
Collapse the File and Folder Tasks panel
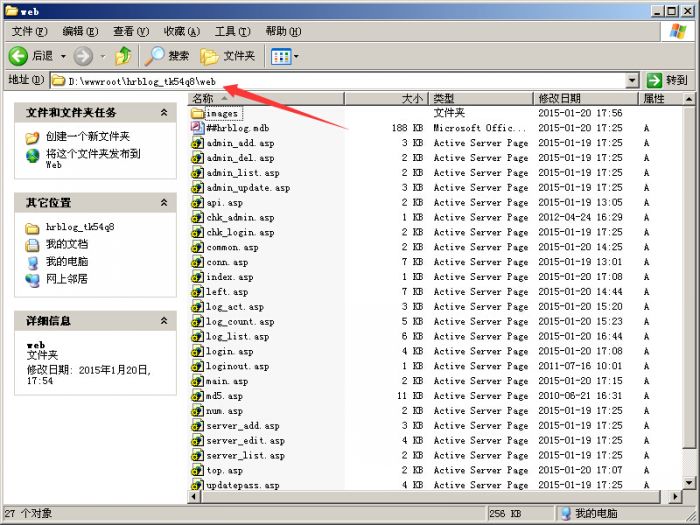coord(164,113)
